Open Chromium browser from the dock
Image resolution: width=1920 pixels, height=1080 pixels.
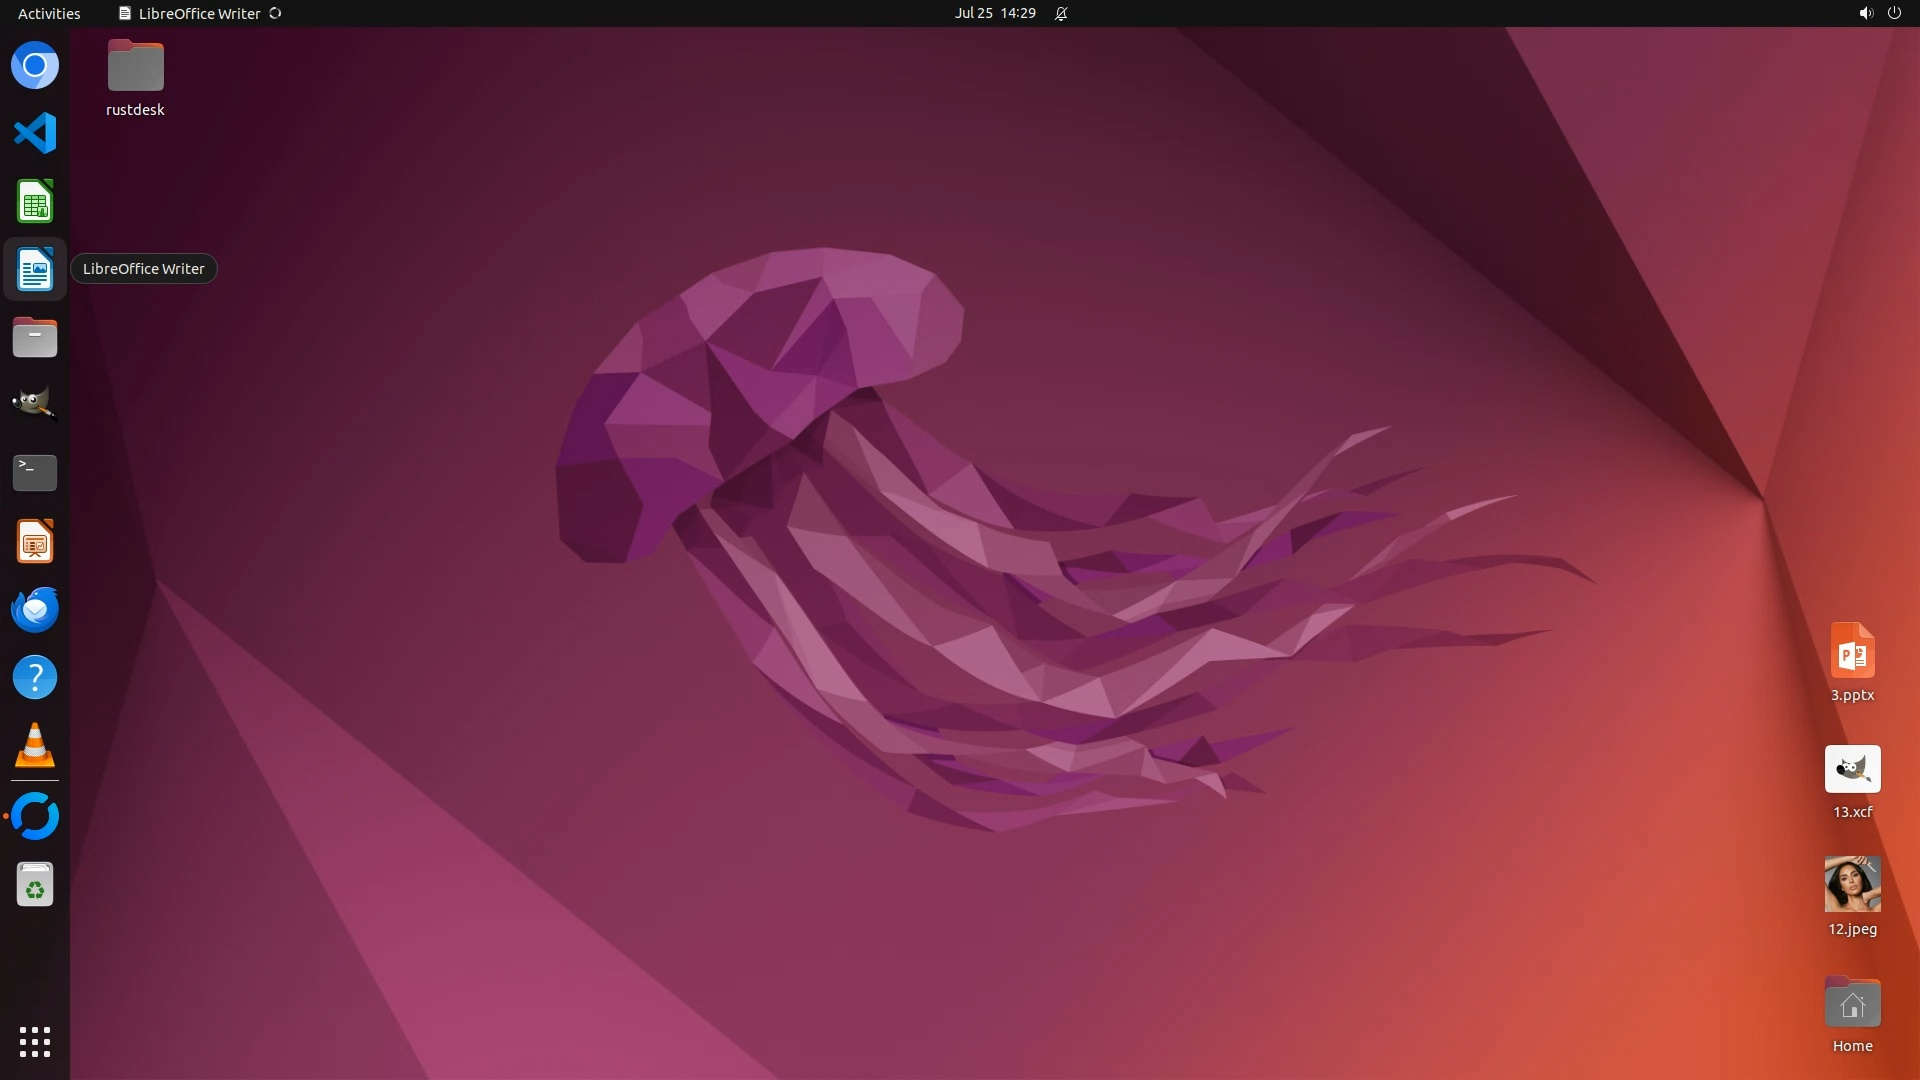pos(35,66)
